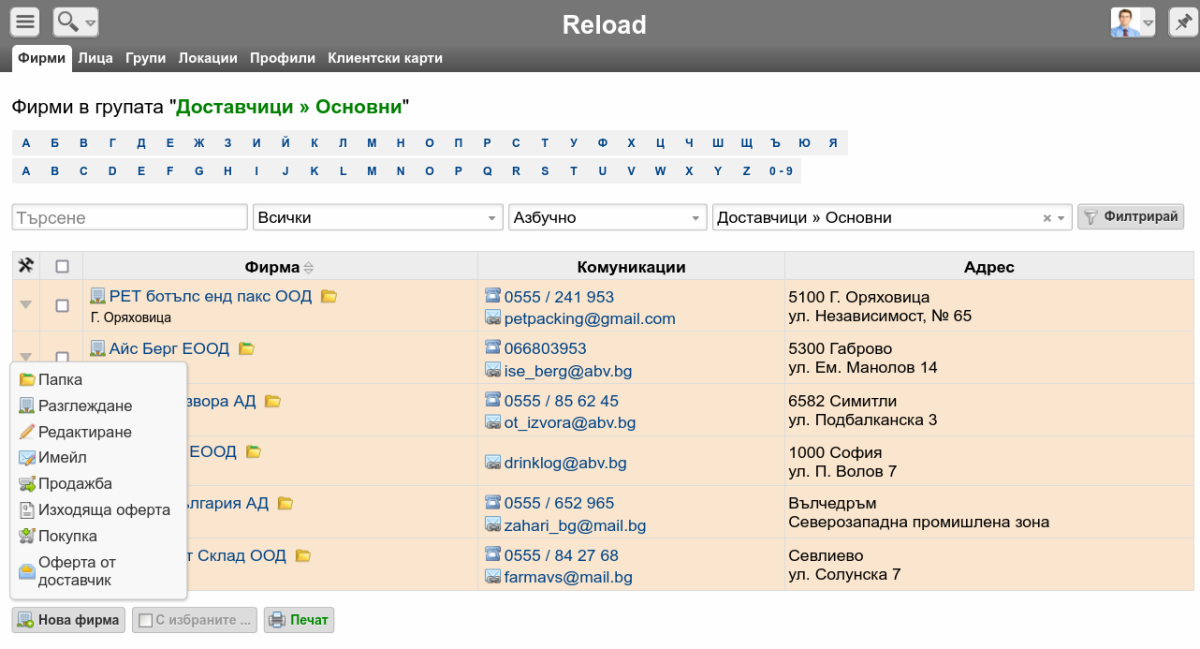Screen dimensions: 1200x649
Task: Toggle the select-all checkbox in header
Action: coord(62,267)
